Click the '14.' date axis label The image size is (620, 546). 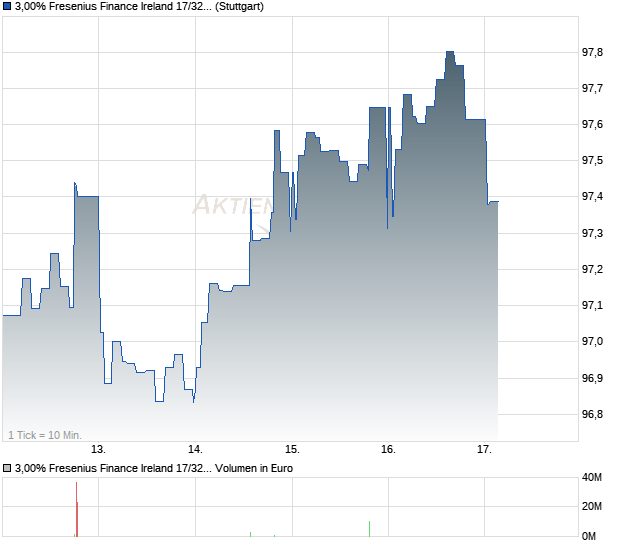[195, 450]
